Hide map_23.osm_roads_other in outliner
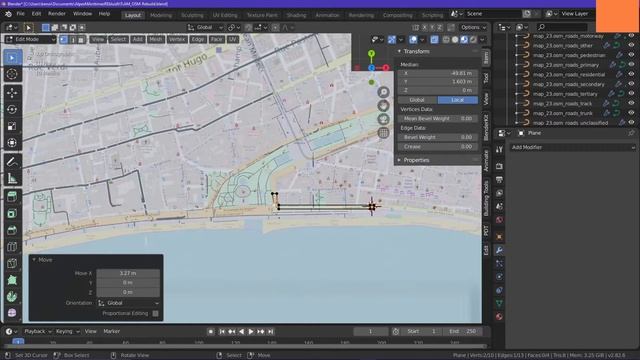The image size is (640, 360). 631,45
